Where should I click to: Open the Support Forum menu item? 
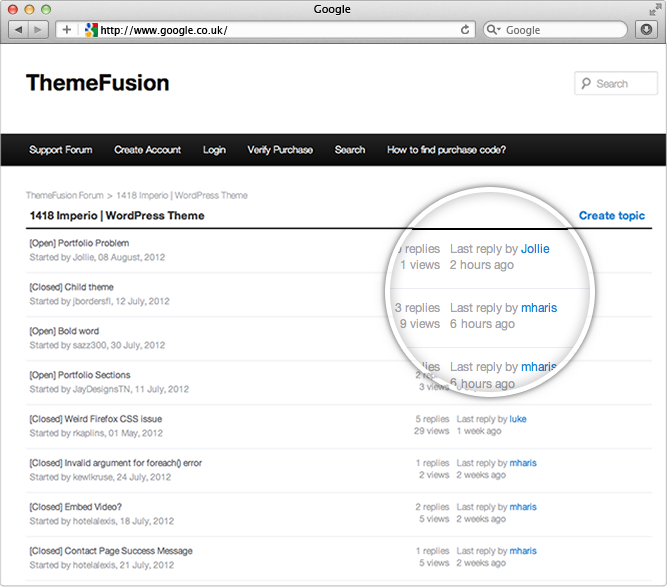[x=60, y=150]
